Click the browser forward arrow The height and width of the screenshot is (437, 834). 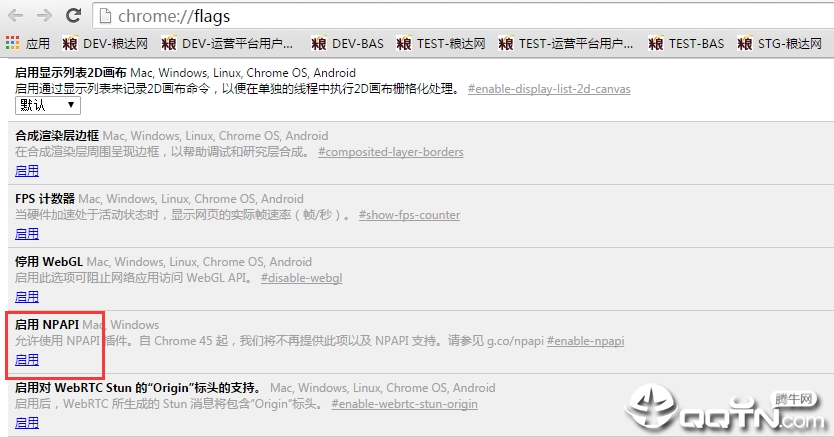coord(44,15)
